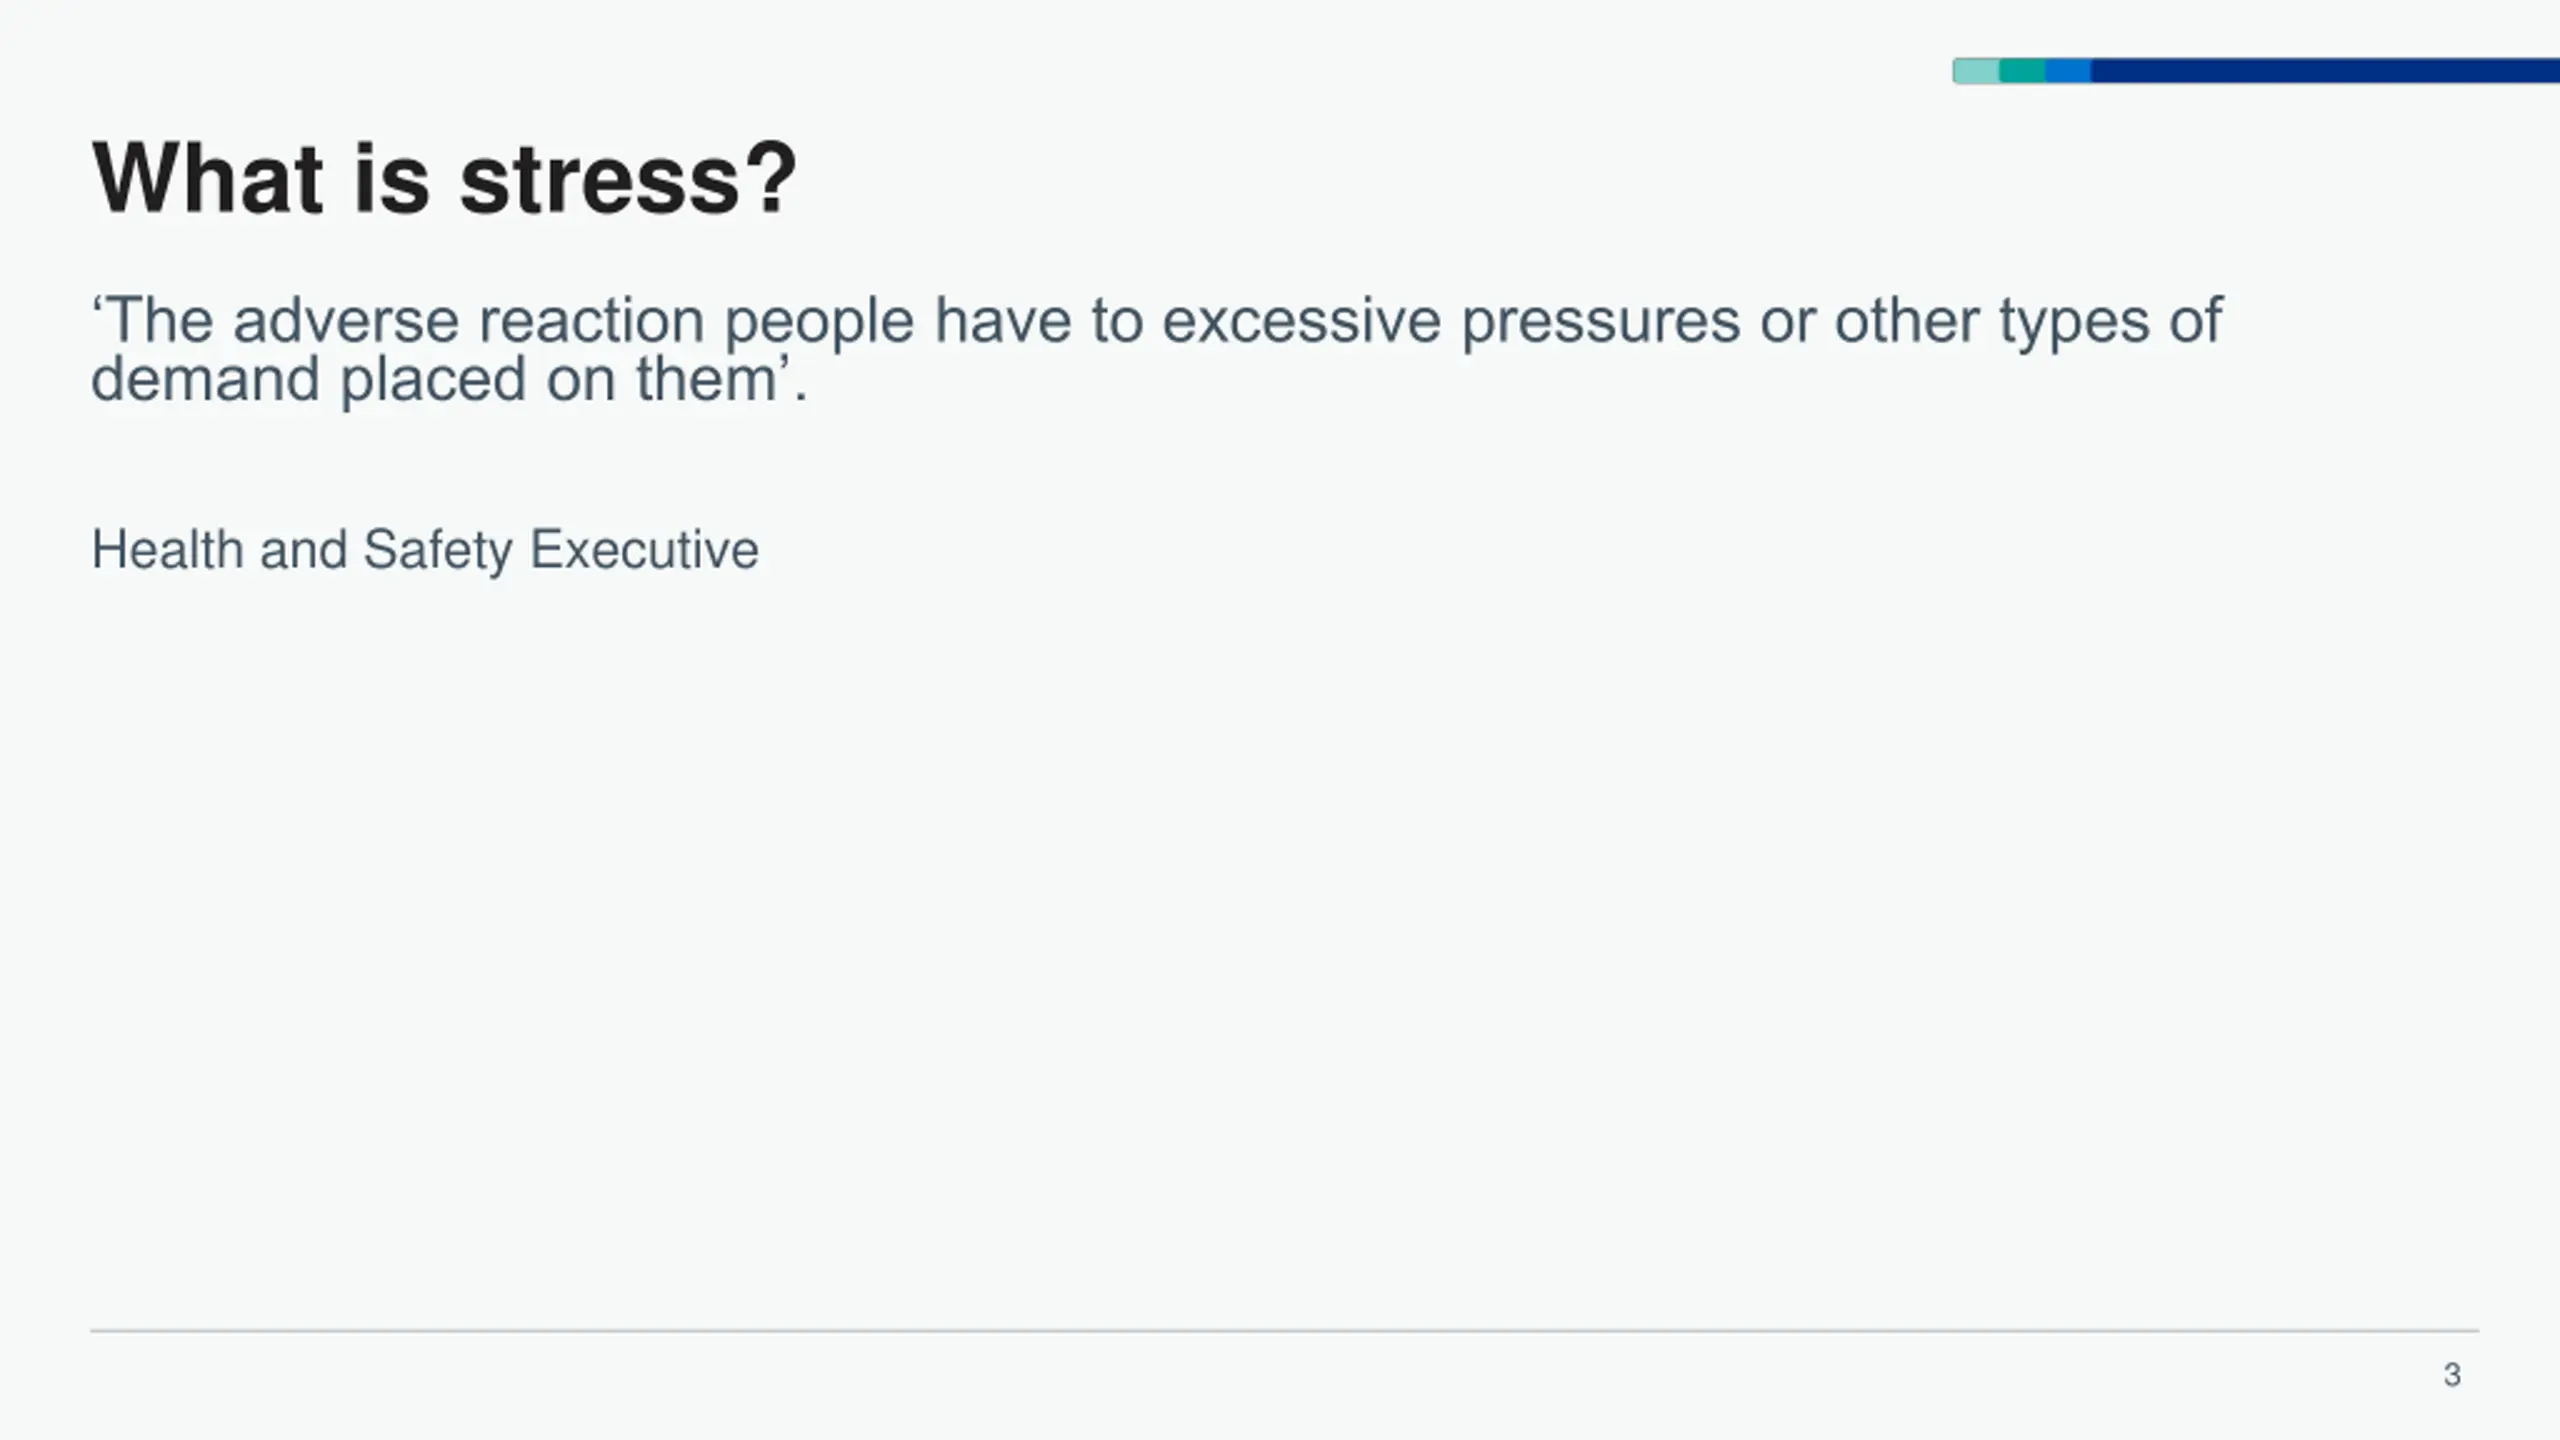Click the word 'adverse' in the quote
This screenshot has height=1440, width=2560.
tap(345, 321)
